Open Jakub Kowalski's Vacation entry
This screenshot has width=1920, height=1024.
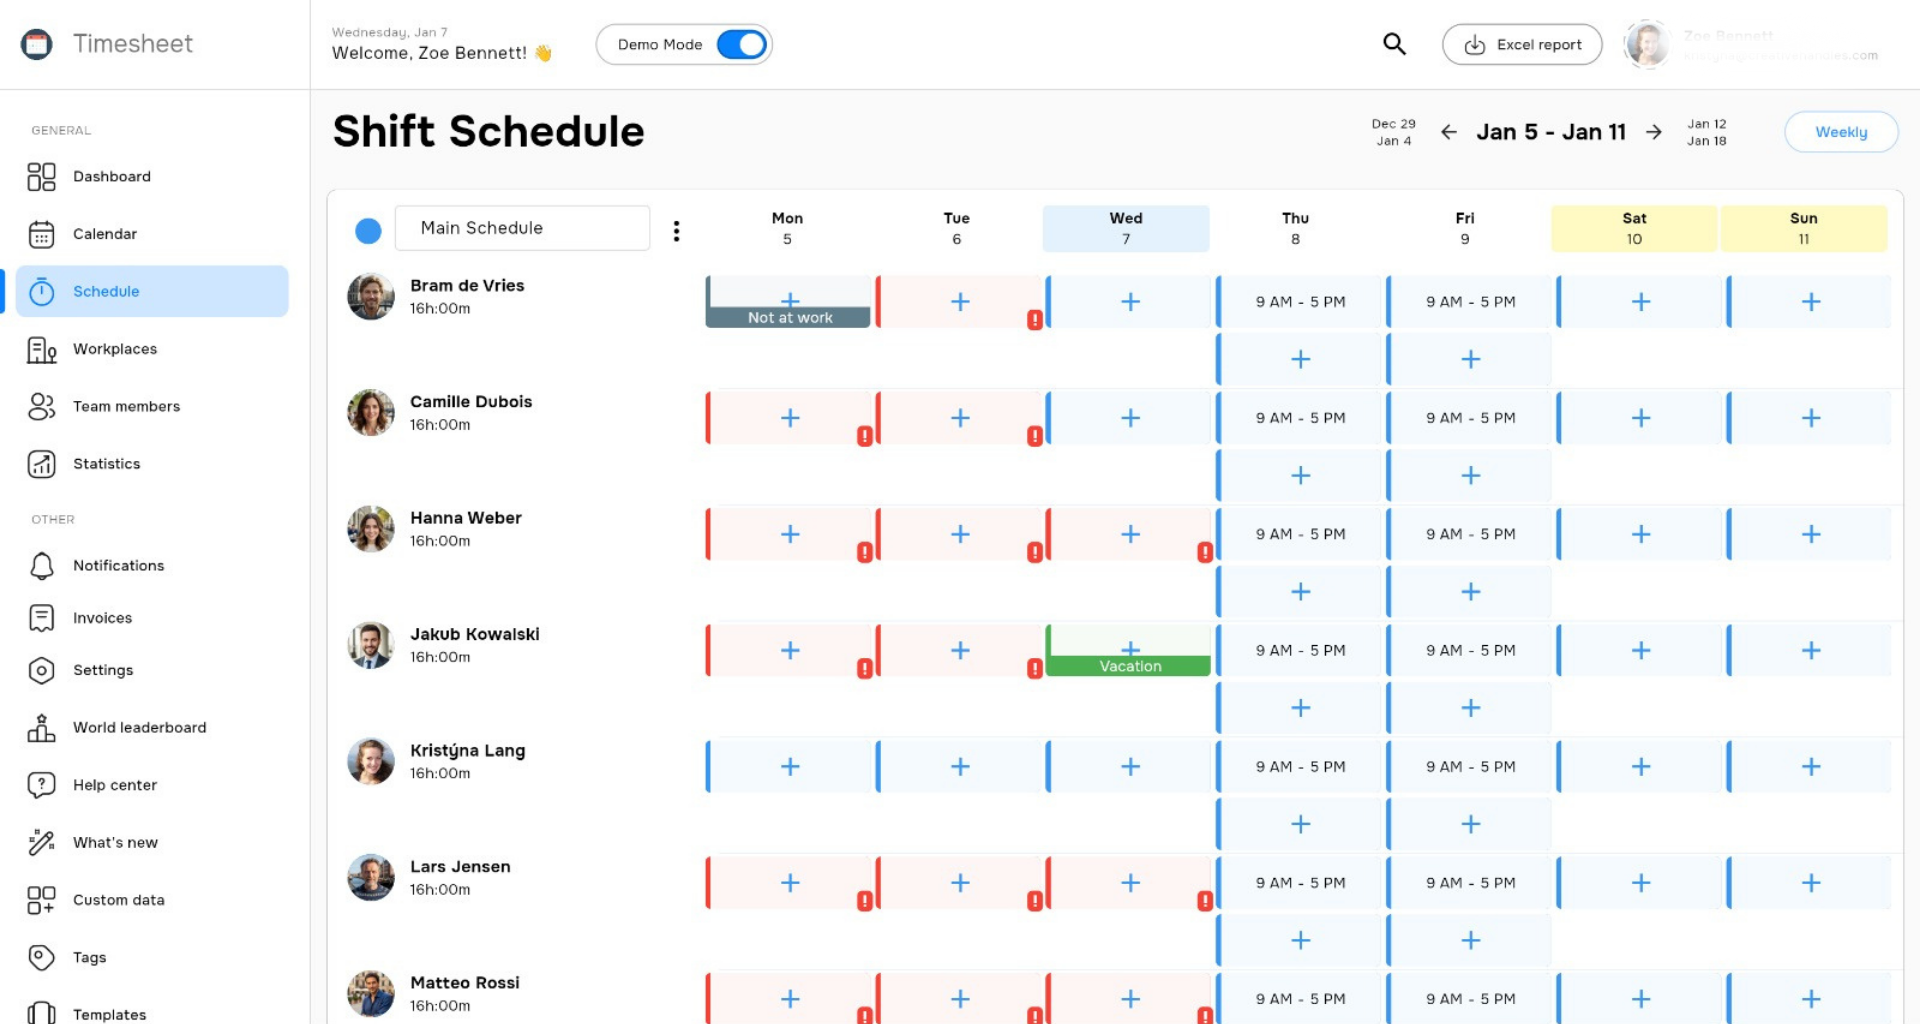(1130, 666)
